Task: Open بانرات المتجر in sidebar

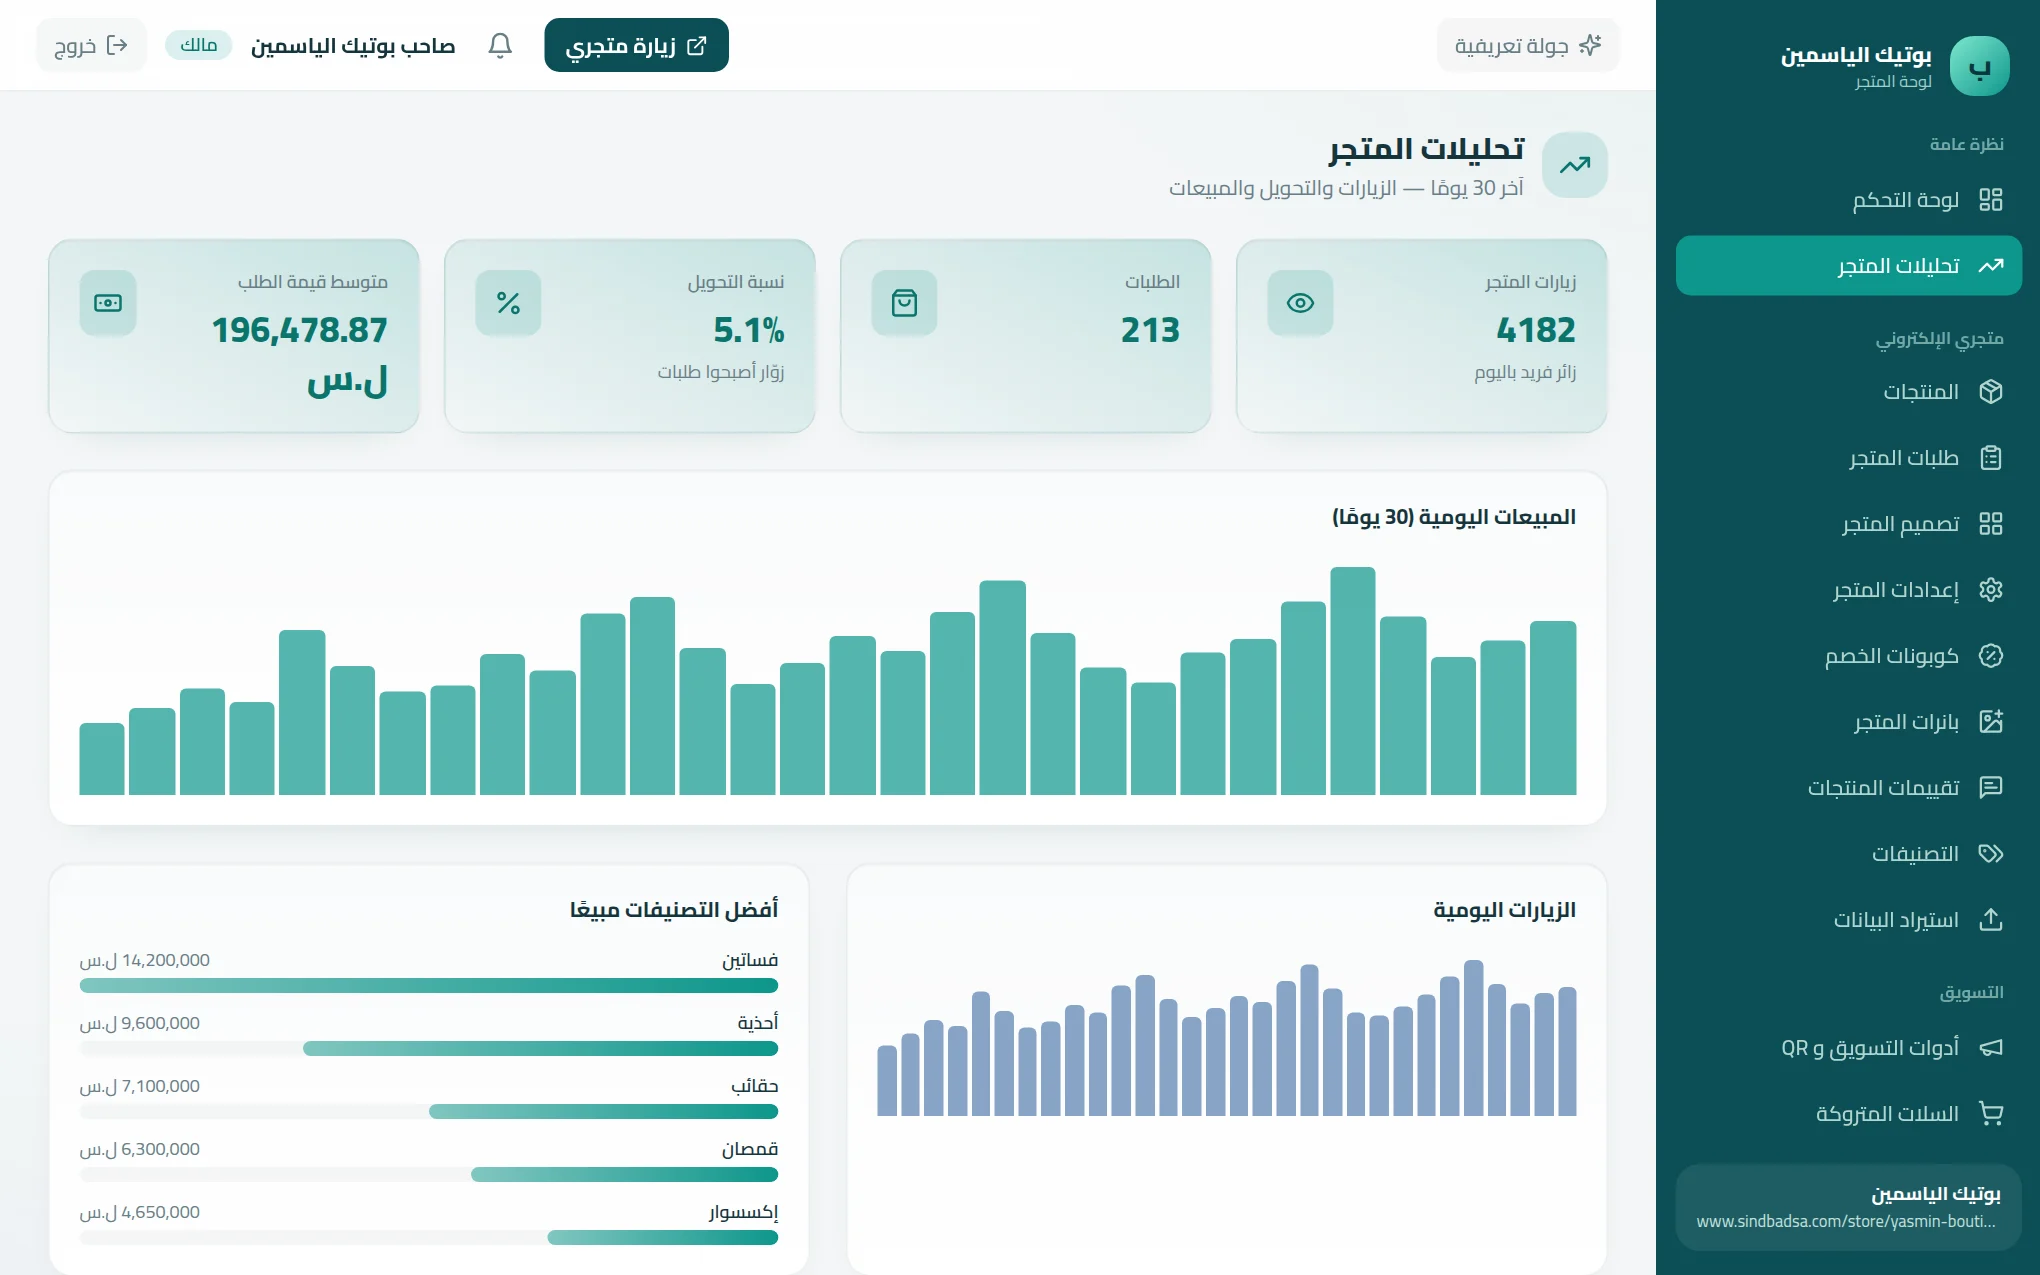Action: coord(1849,722)
